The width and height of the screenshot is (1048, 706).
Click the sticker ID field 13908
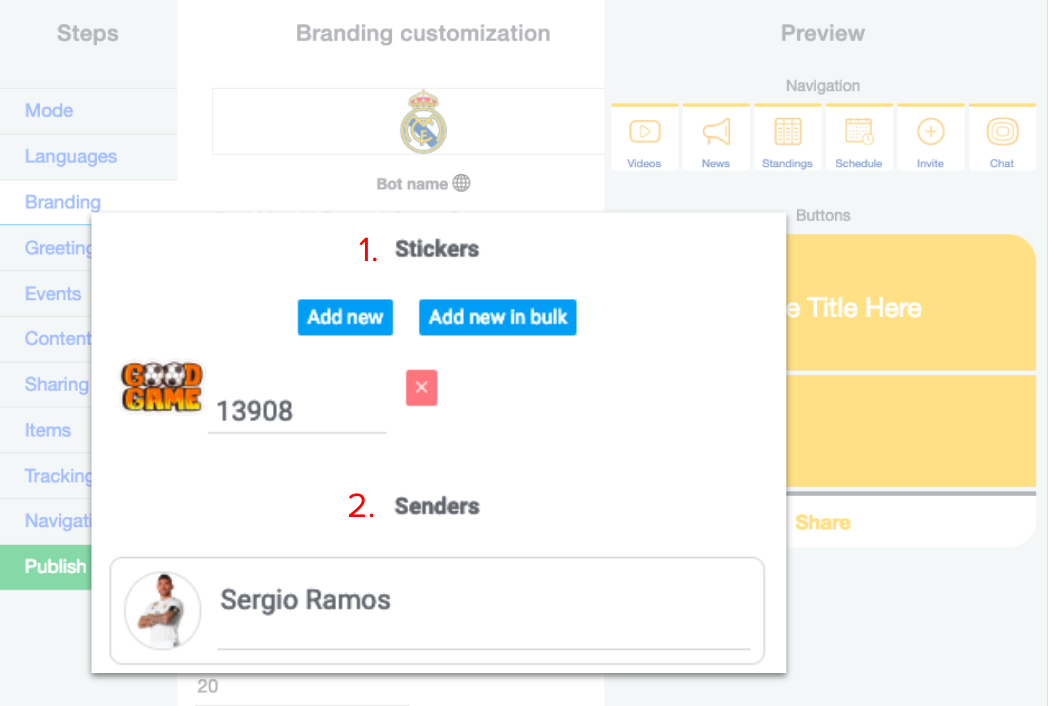pos(296,411)
